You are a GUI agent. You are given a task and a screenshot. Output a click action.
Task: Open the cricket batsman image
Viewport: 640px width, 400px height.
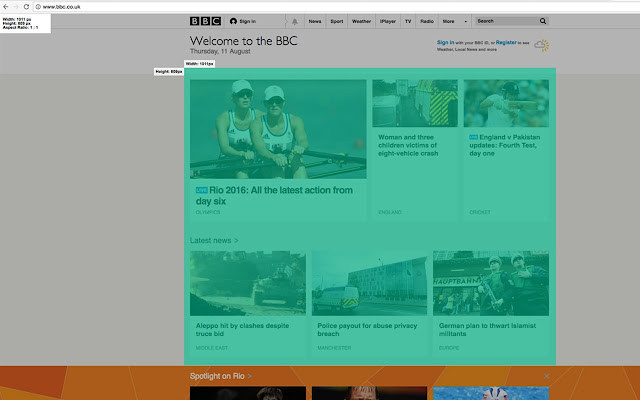(506, 103)
